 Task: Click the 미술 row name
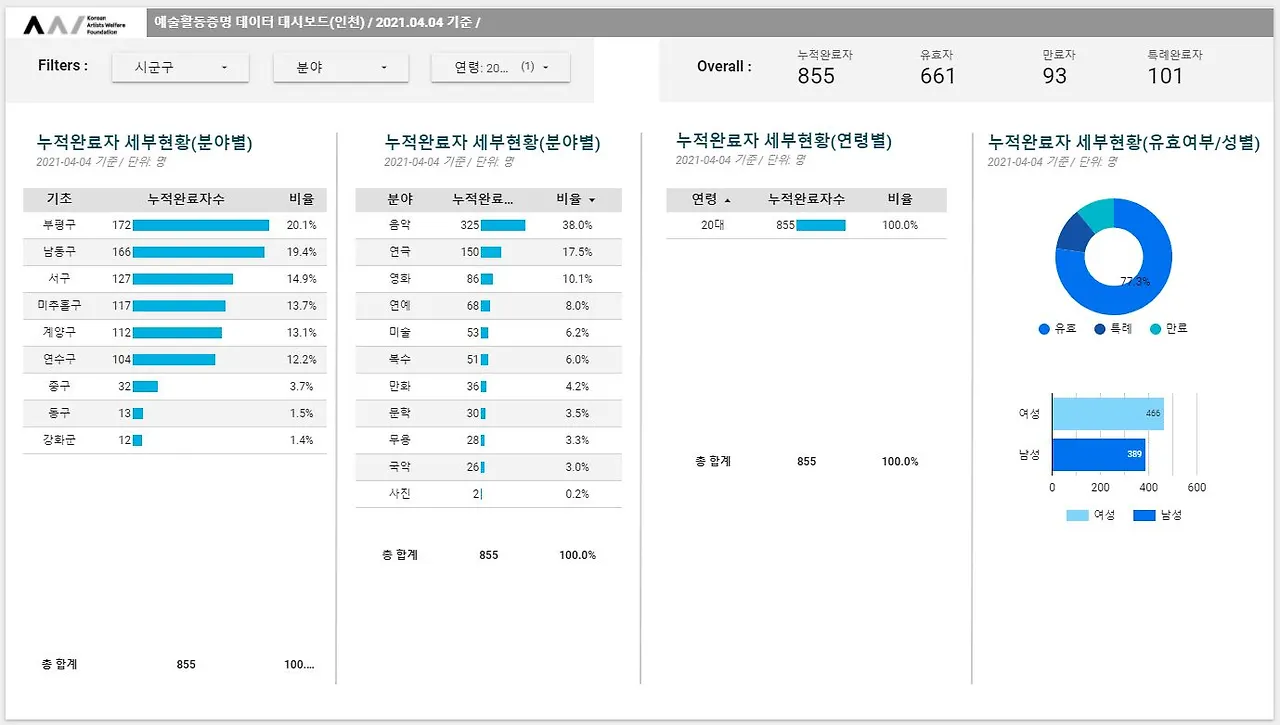[400, 332]
